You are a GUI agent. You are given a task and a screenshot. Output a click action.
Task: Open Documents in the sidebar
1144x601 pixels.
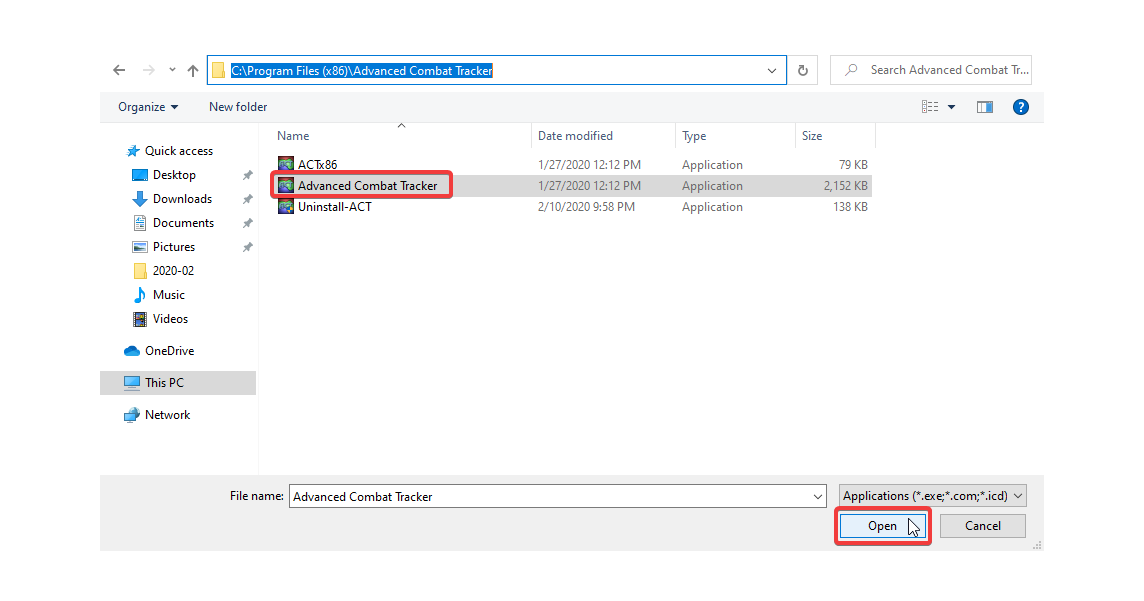click(x=183, y=222)
